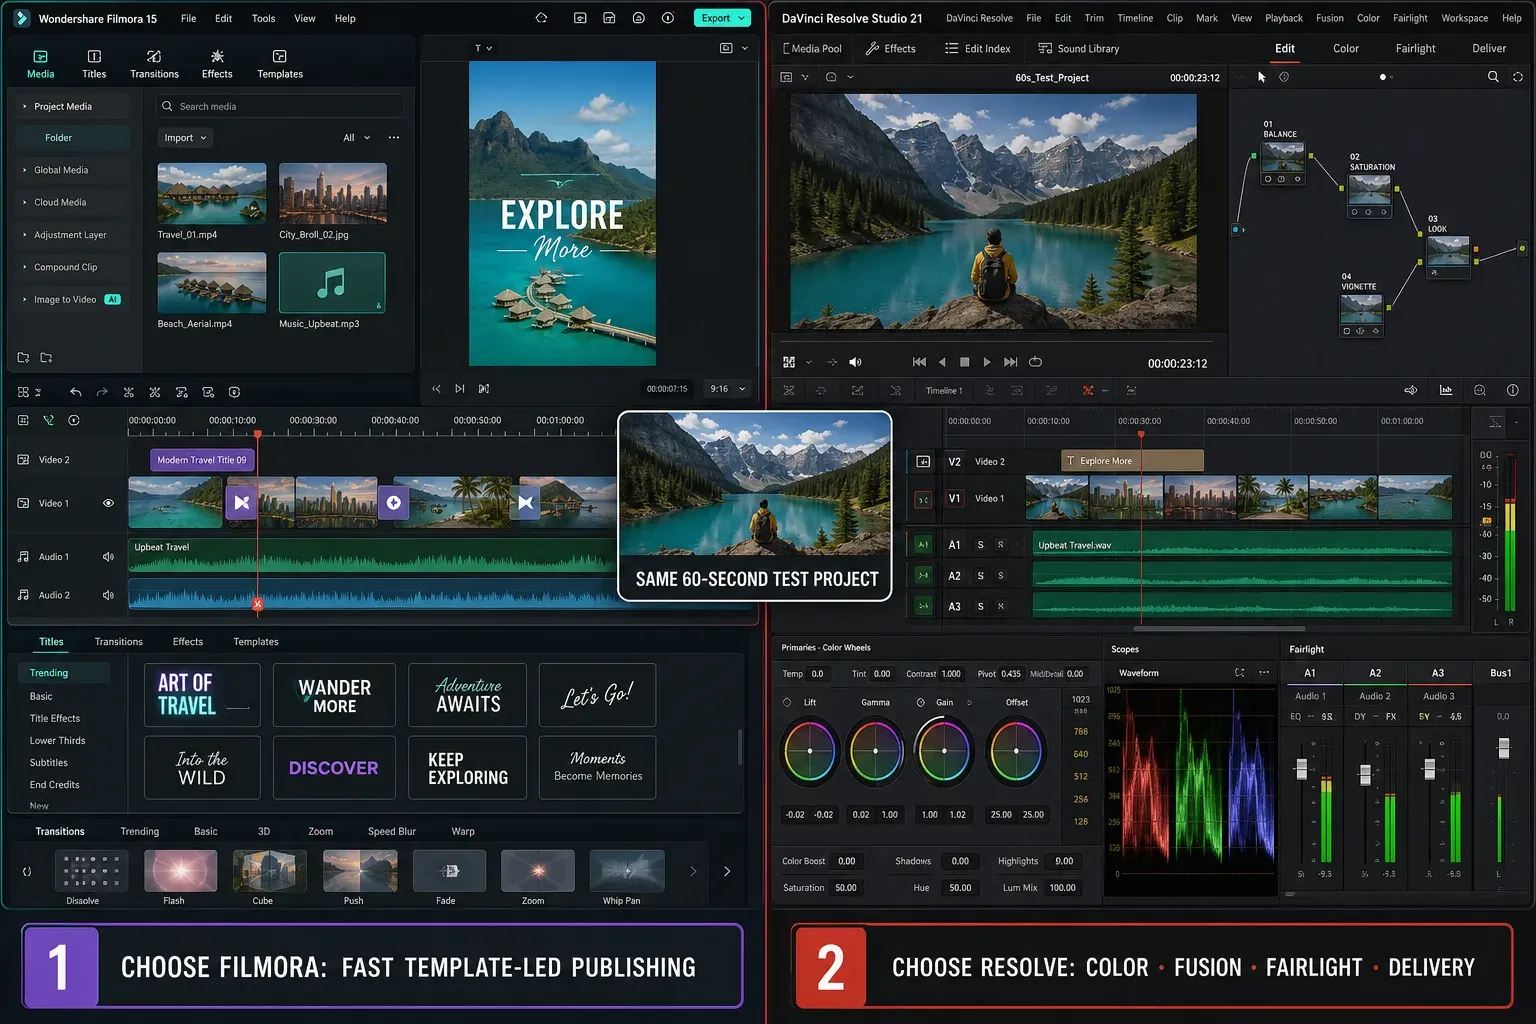Select the Travel_01.mp4 thumbnail
1536x1024 pixels.
(212, 193)
